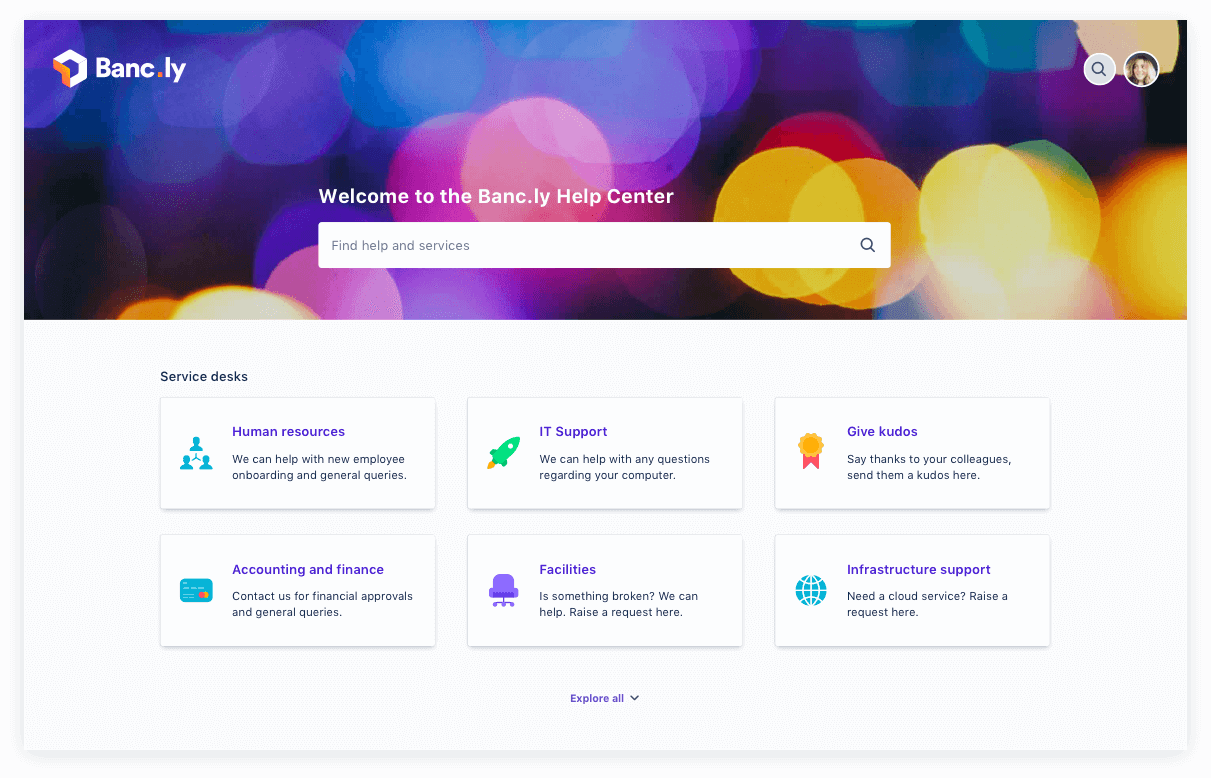The width and height of the screenshot is (1211, 778).
Task: Open the Give kudos portal
Action: (x=882, y=431)
